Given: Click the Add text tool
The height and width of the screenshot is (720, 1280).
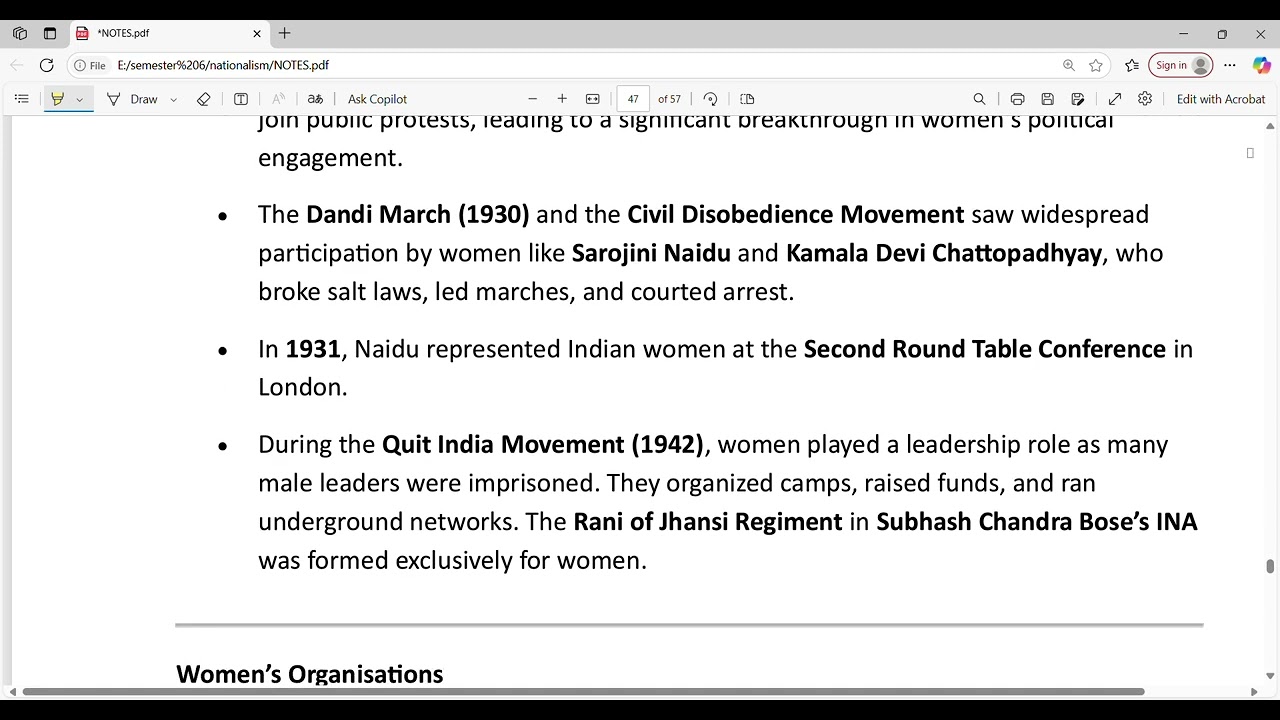Looking at the screenshot, I should pyautogui.click(x=241, y=99).
